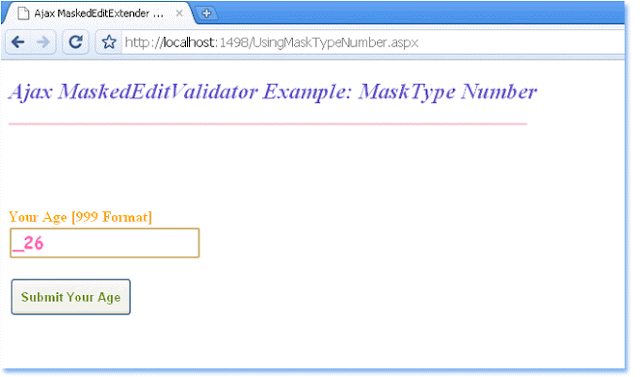Open a new tab with the plus button

pos(206,13)
